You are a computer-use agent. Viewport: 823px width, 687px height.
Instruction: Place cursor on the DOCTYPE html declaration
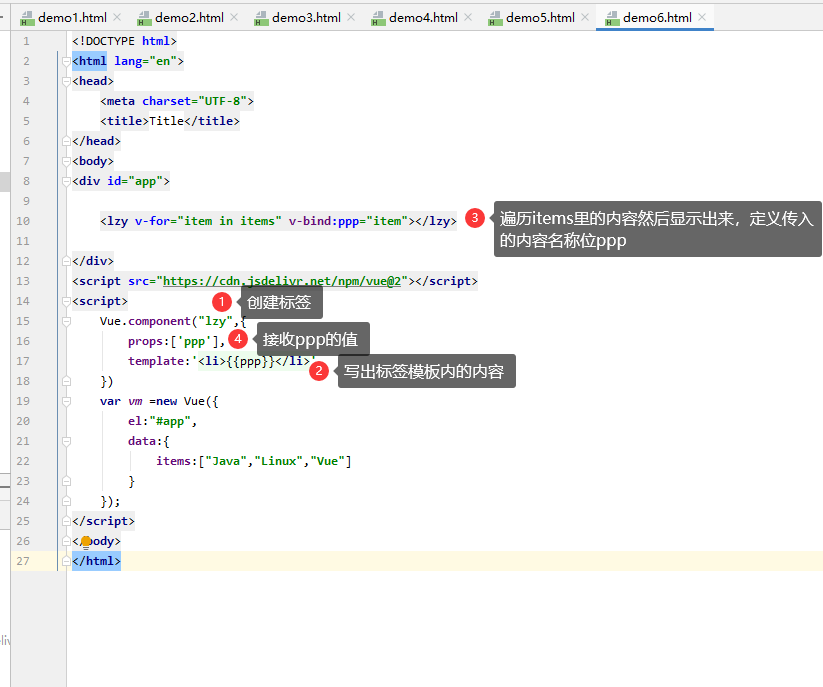pos(124,41)
